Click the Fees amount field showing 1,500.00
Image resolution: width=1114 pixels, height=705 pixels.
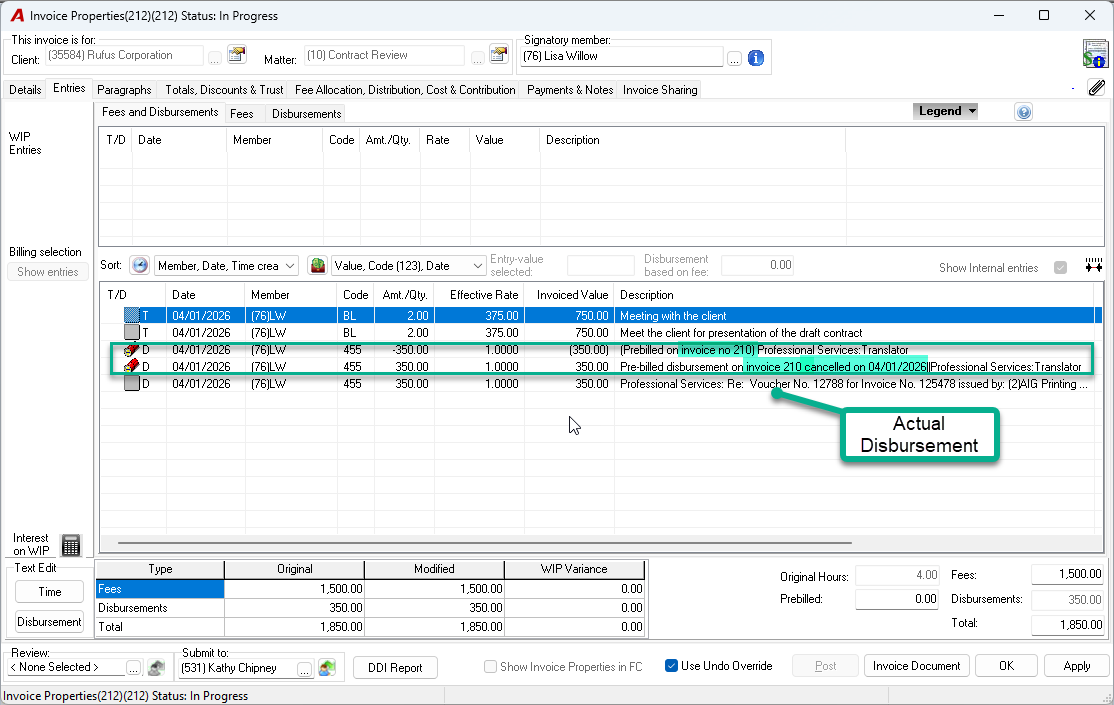pyautogui.click(x=1067, y=574)
